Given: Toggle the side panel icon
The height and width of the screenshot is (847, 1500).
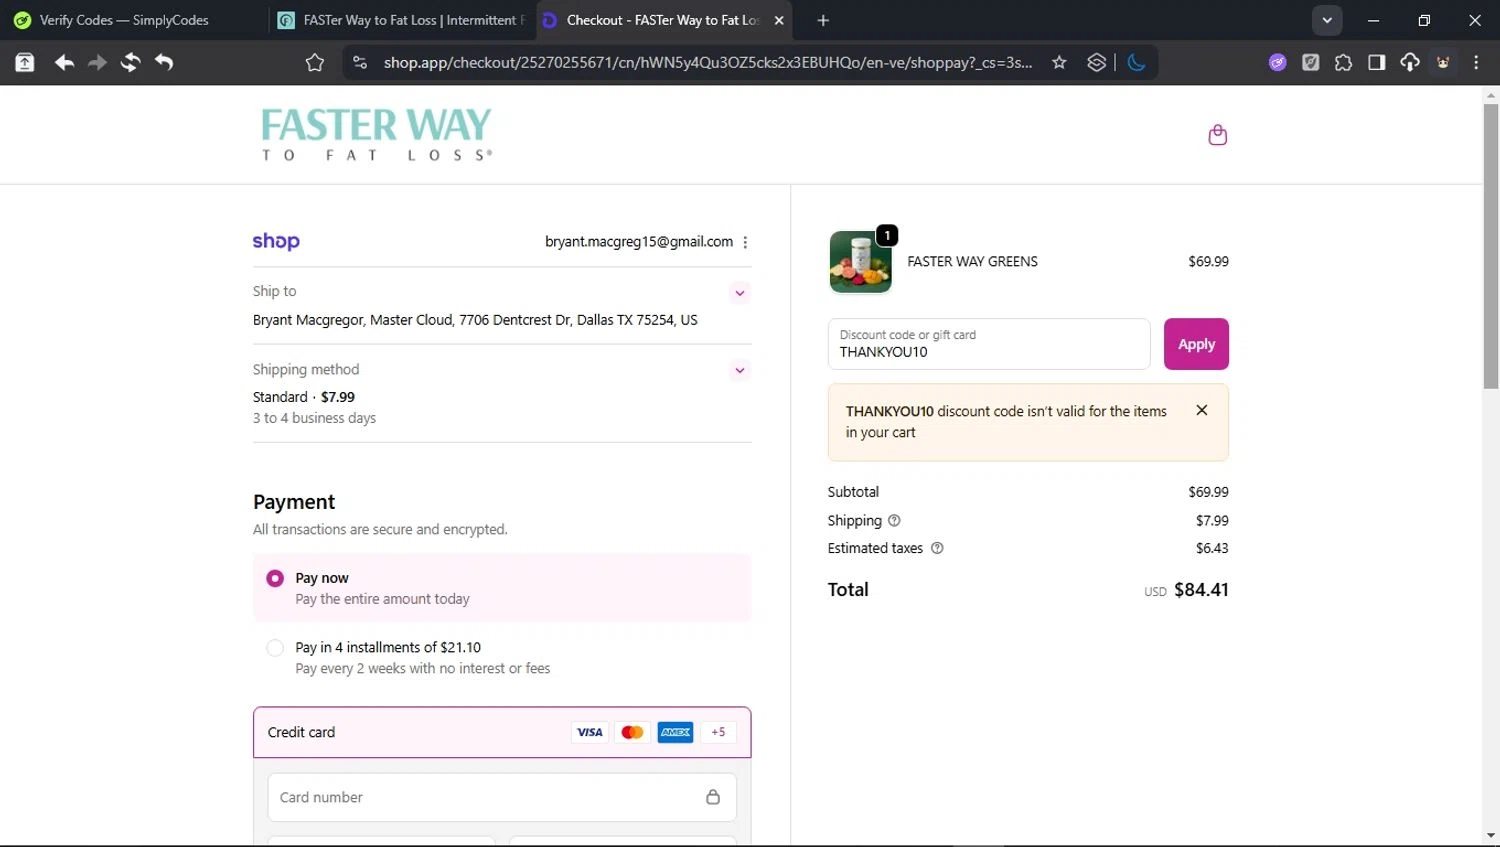Looking at the screenshot, I should [1376, 63].
